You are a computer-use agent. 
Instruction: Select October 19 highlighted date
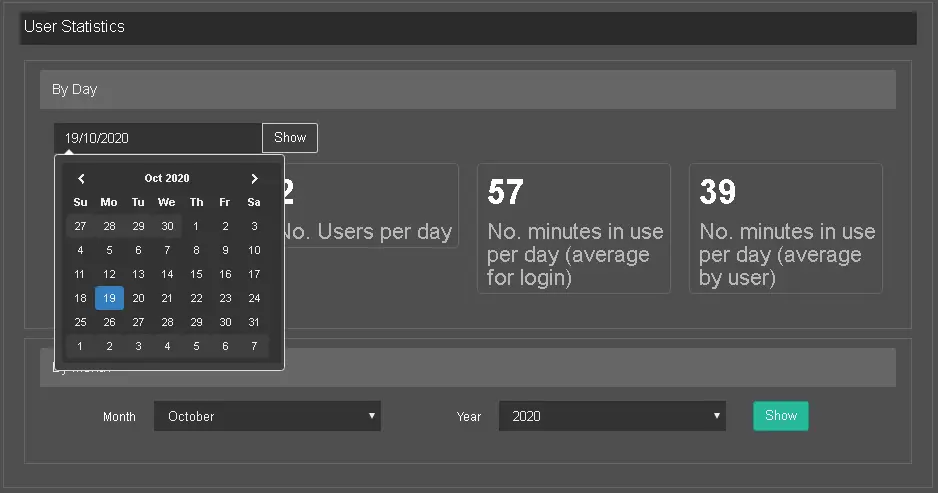point(110,298)
